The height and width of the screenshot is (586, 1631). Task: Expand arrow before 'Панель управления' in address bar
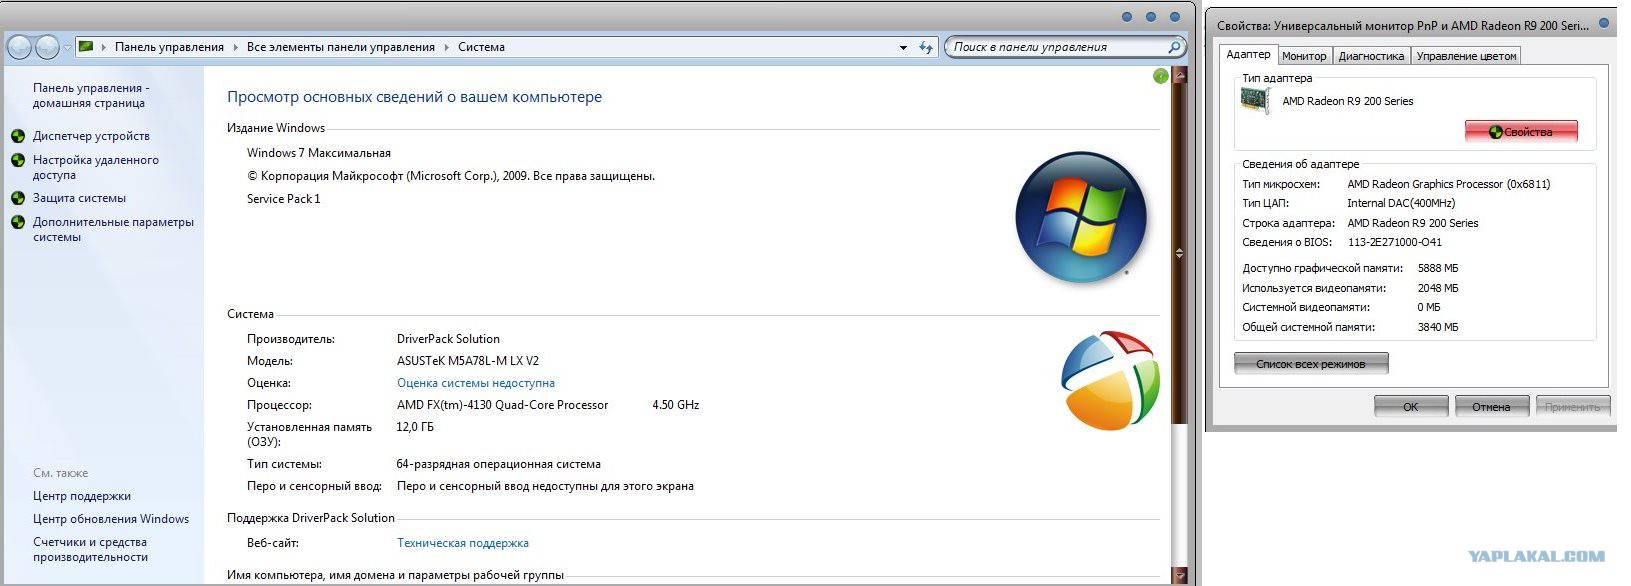(x=104, y=47)
